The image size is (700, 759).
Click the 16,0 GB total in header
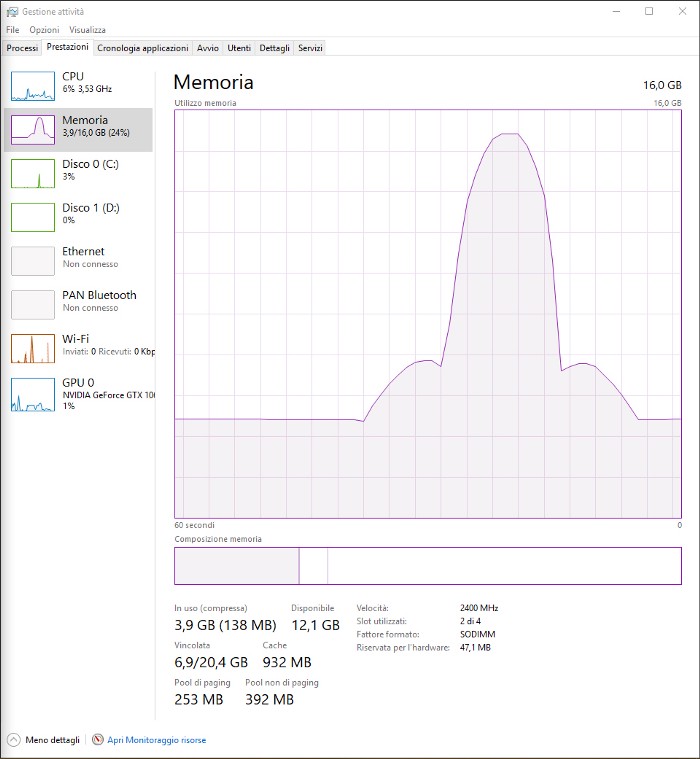(662, 85)
